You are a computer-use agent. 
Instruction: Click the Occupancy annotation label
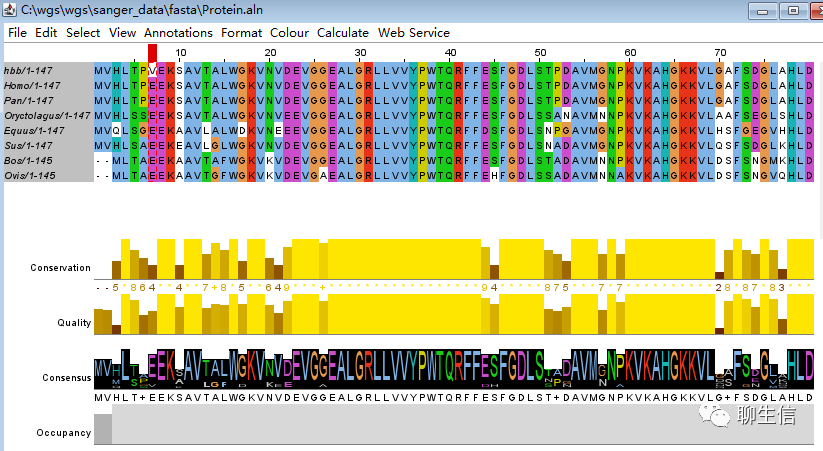click(64, 433)
